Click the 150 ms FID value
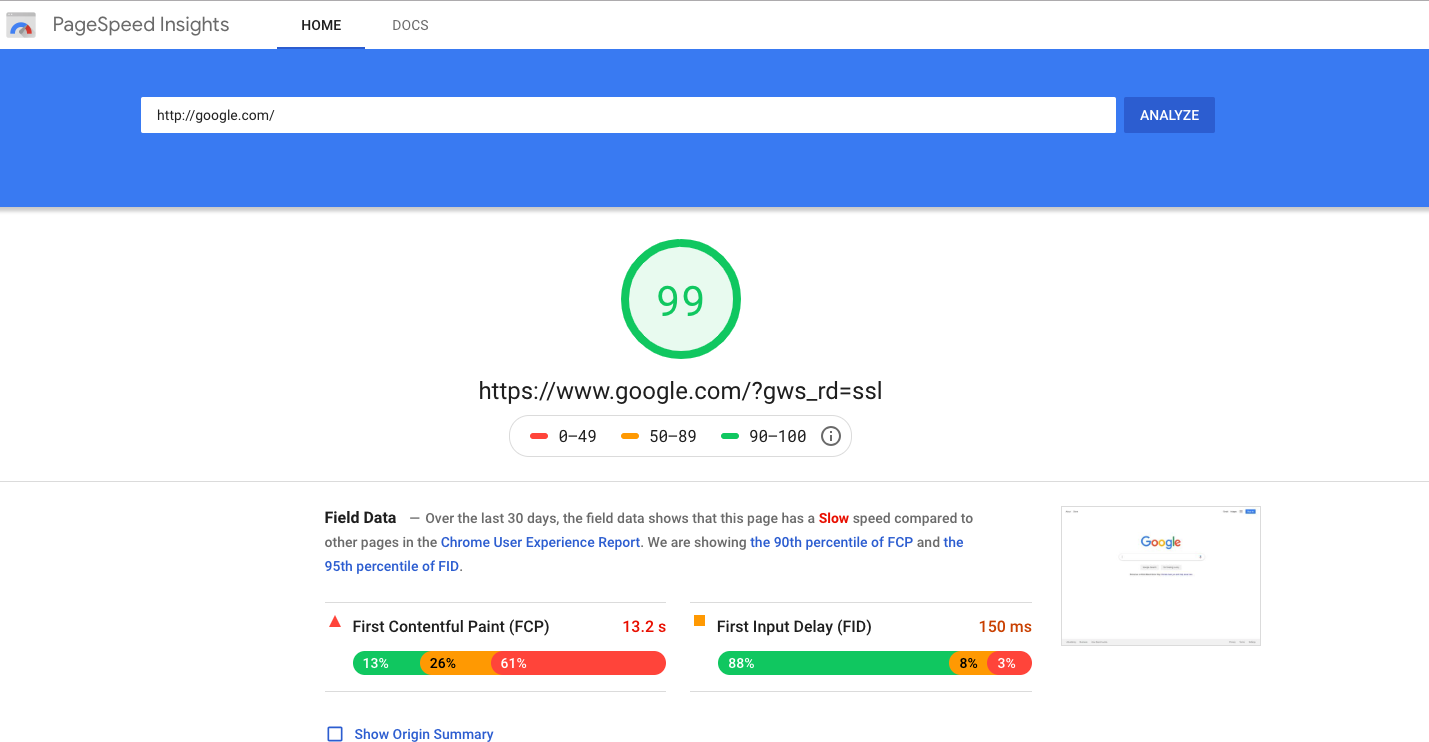The image size is (1429, 742). [x=1005, y=627]
